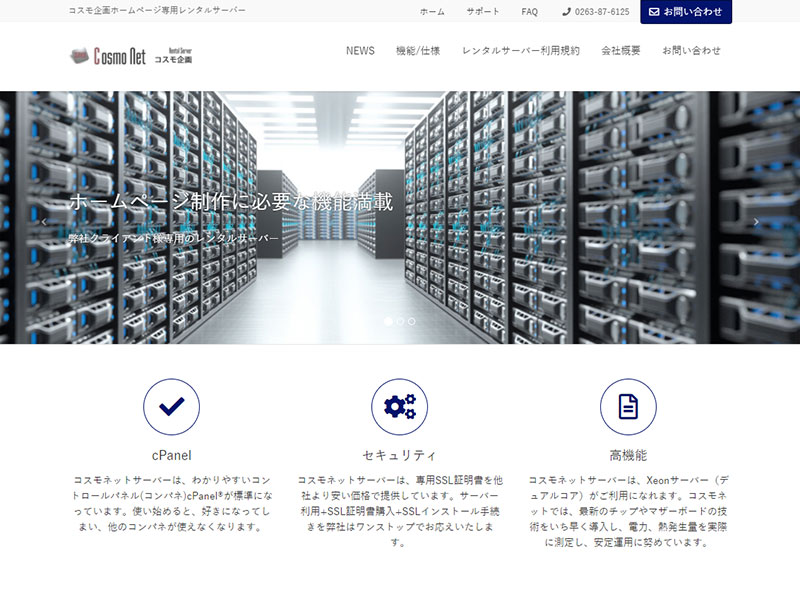Open レンタルサーバー利用規約 page
The height and width of the screenshot is (597, 800).
520,51
